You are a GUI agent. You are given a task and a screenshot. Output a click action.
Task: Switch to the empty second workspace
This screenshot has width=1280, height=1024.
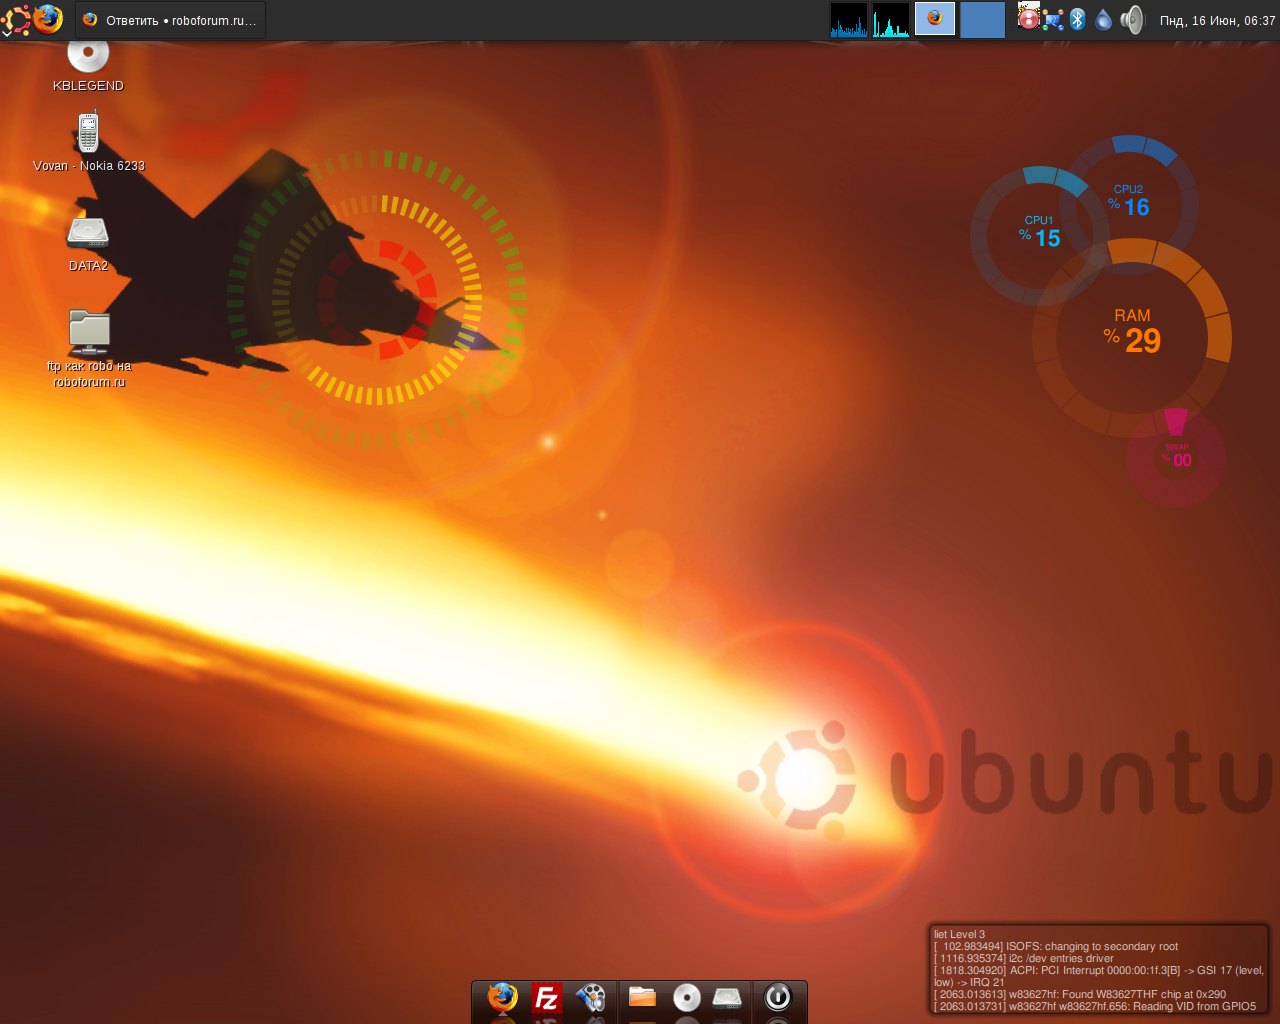(982, 20)
